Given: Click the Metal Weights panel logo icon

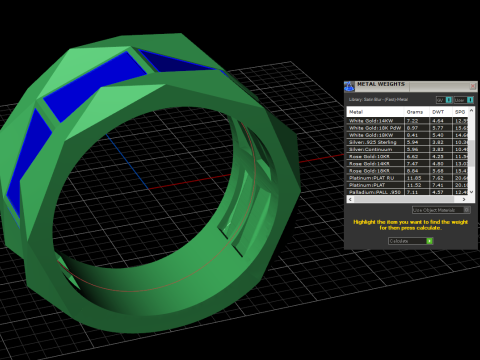Looking at the screenshot, I should (x=349, y=86).
